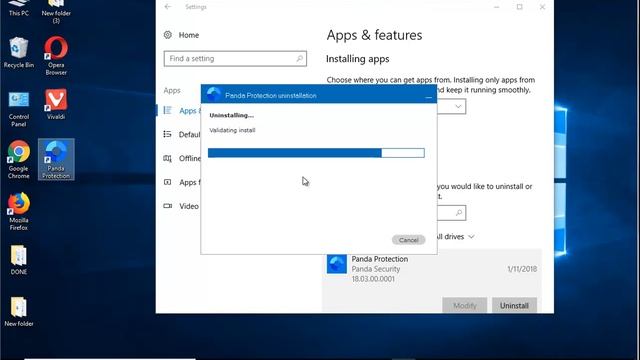Click search icon in app list search box
The height and width of the screenshot is (360, 640).
pyautogui.click(x=459, y=213)
